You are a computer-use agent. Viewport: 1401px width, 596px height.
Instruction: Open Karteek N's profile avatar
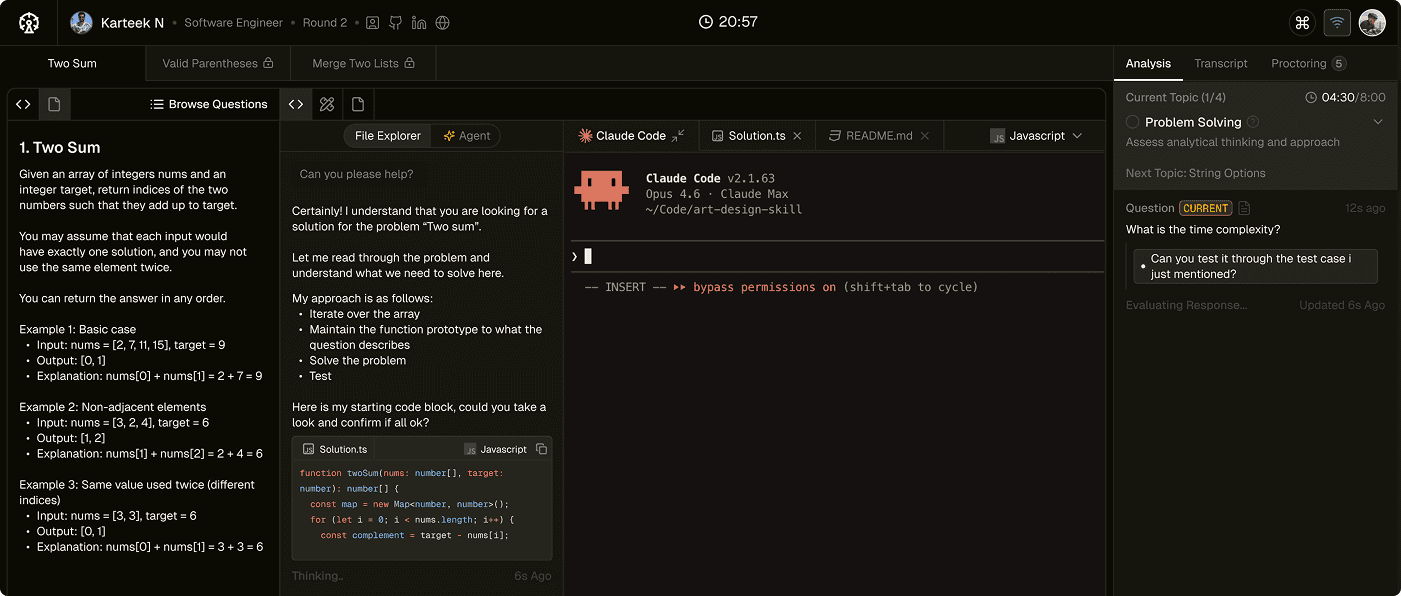tap(82, 22)
